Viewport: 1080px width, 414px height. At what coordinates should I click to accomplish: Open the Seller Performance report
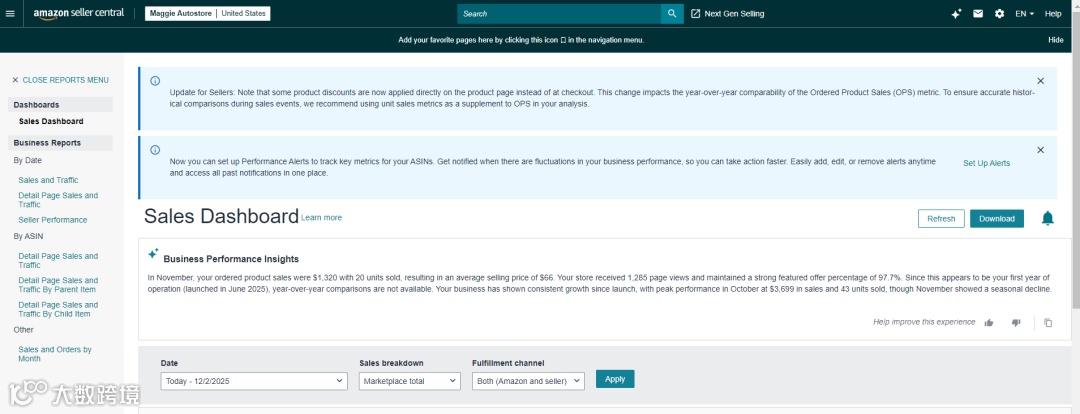click(52, 220)
